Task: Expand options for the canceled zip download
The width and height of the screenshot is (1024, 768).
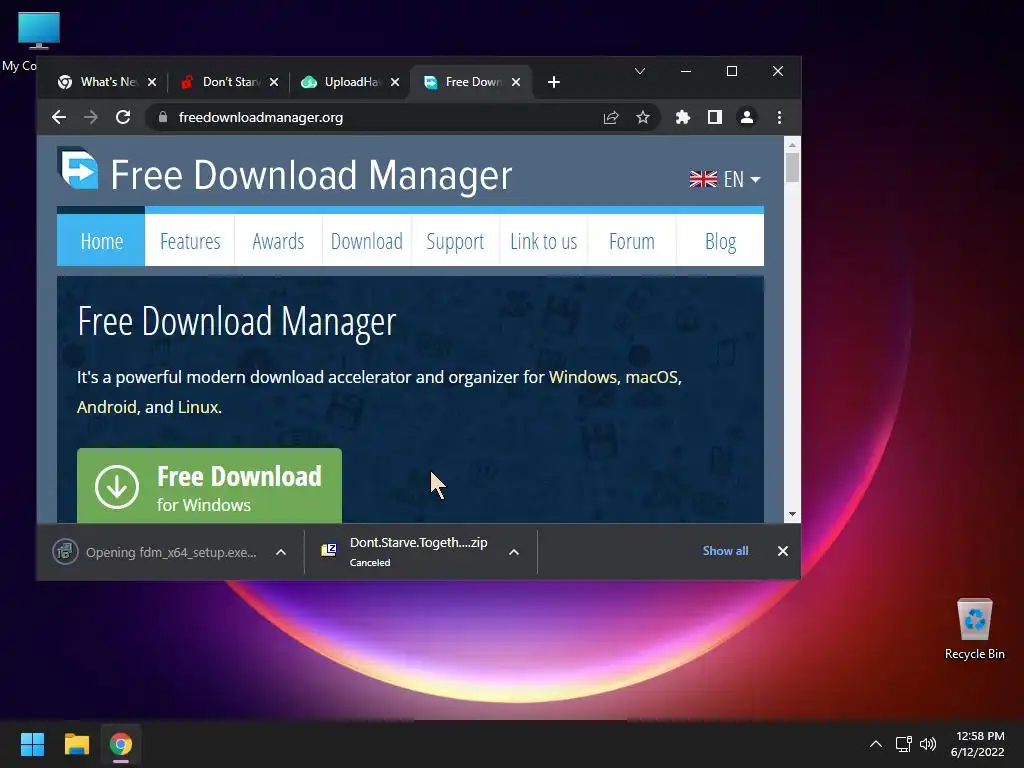Action: click(514, 552)
